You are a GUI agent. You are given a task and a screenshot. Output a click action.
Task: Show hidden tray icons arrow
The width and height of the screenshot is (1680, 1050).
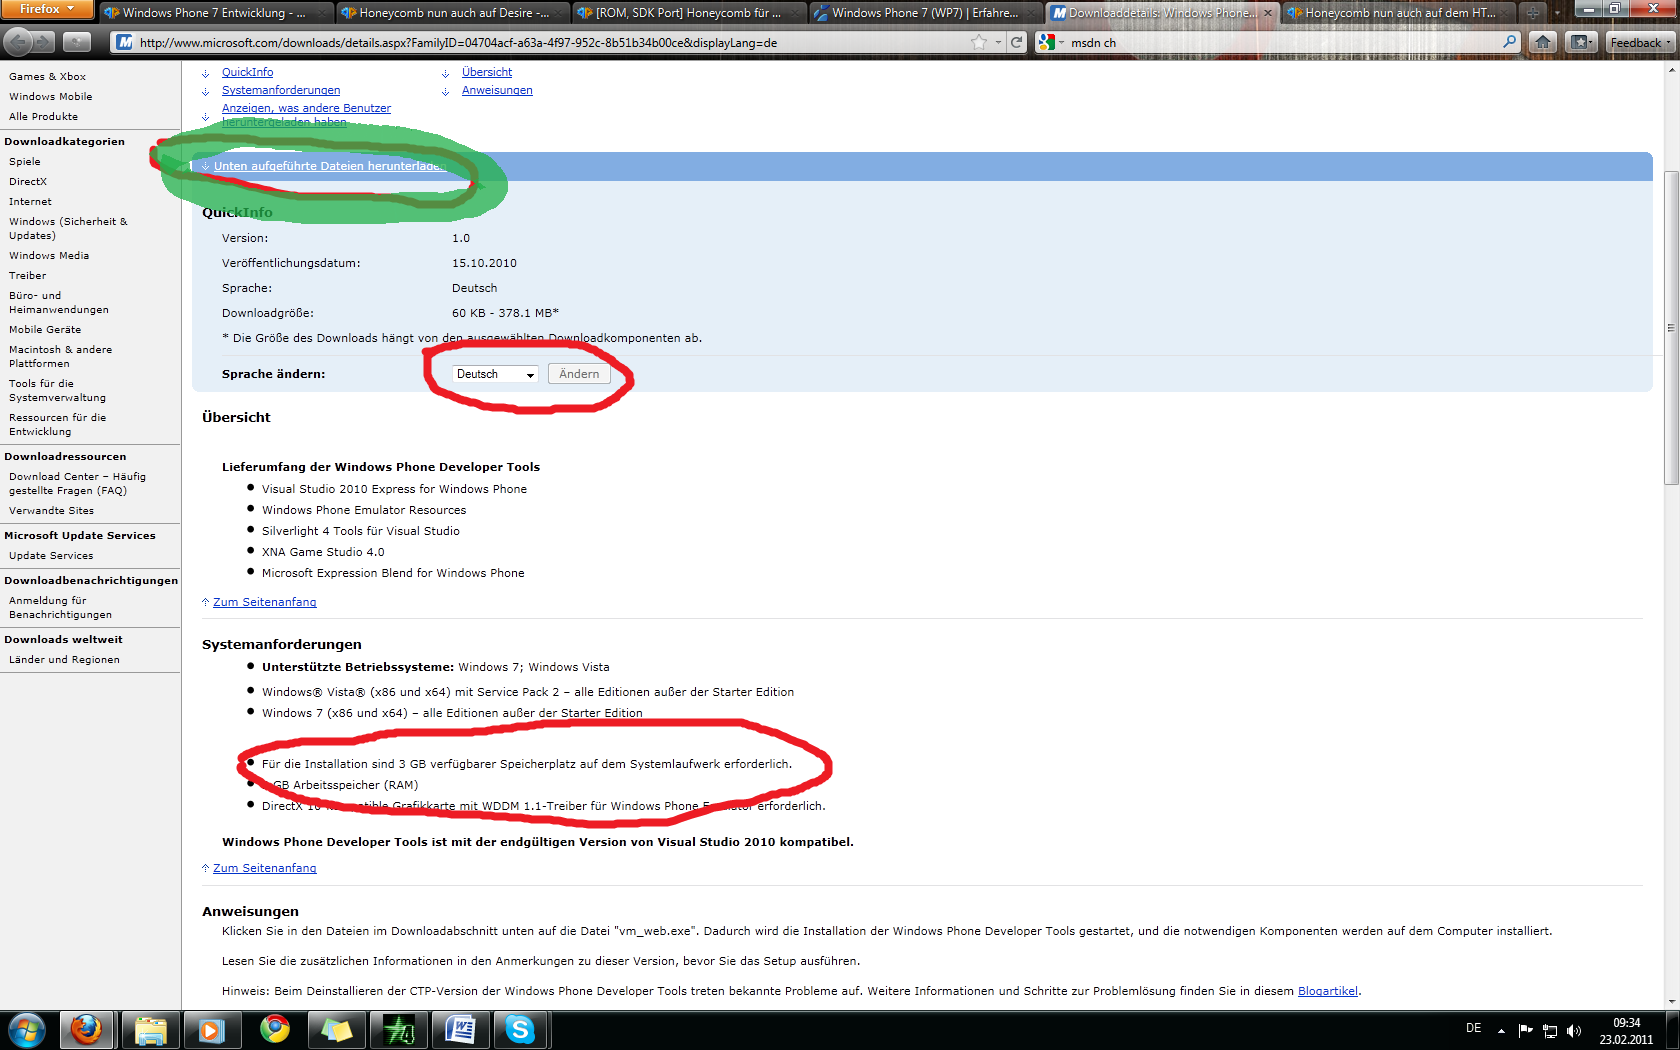pyautogui.click(x=1501, y=1030)
